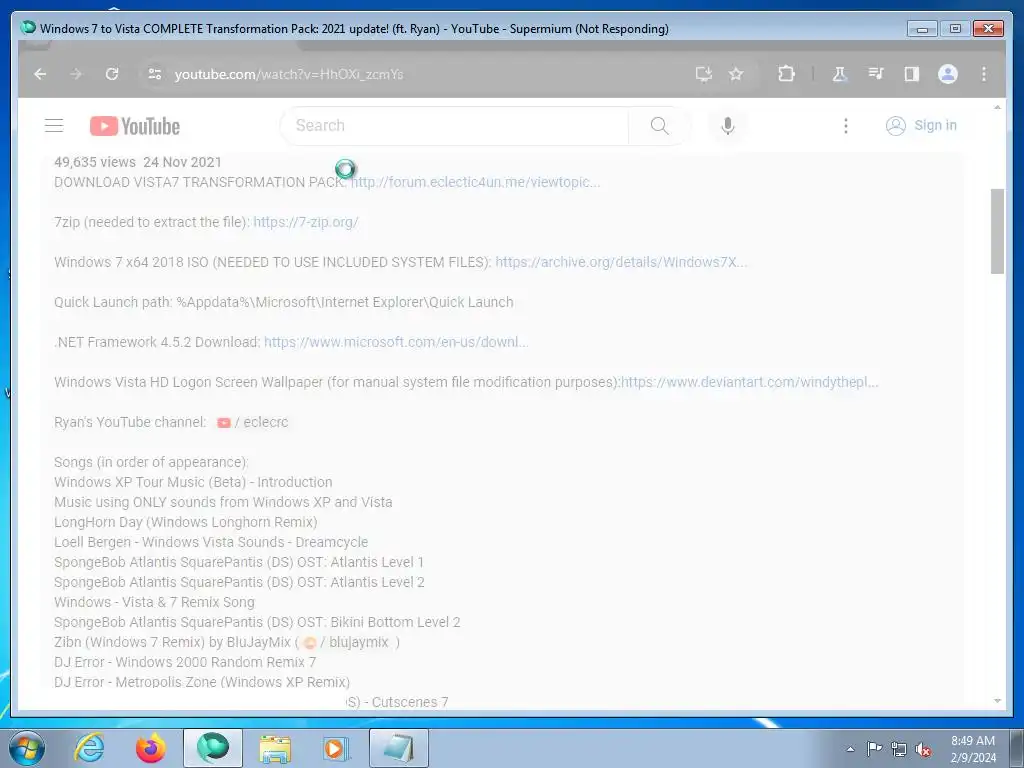This screenshot has height=768, width=1024.
Task: Click the Show desktop strip
Action: click(x=1017, y=748)
